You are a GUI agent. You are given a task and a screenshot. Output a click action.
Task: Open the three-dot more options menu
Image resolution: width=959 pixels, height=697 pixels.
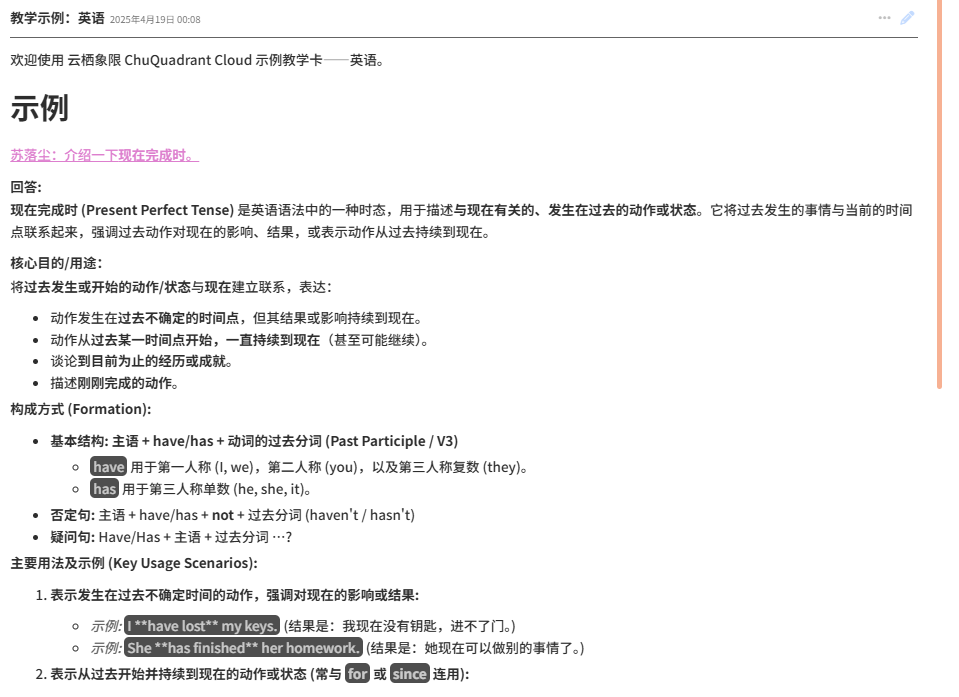click(884, 18)
